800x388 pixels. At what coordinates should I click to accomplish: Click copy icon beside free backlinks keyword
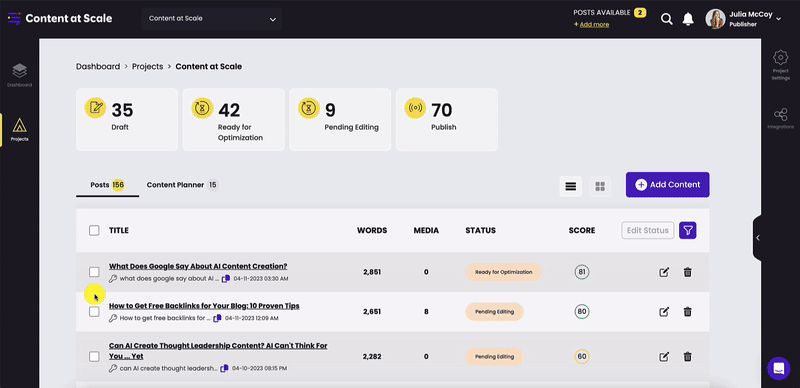point(217,318)
